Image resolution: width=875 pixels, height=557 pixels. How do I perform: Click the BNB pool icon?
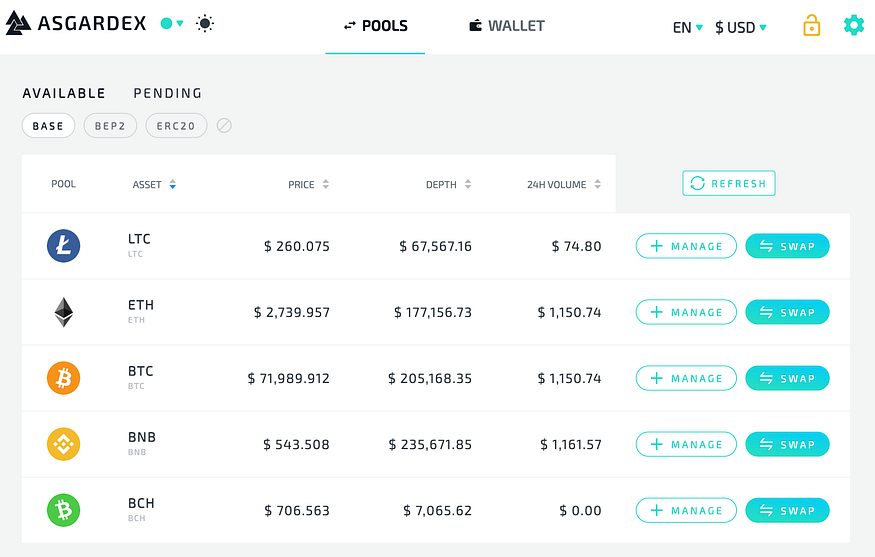coord(63,444)
